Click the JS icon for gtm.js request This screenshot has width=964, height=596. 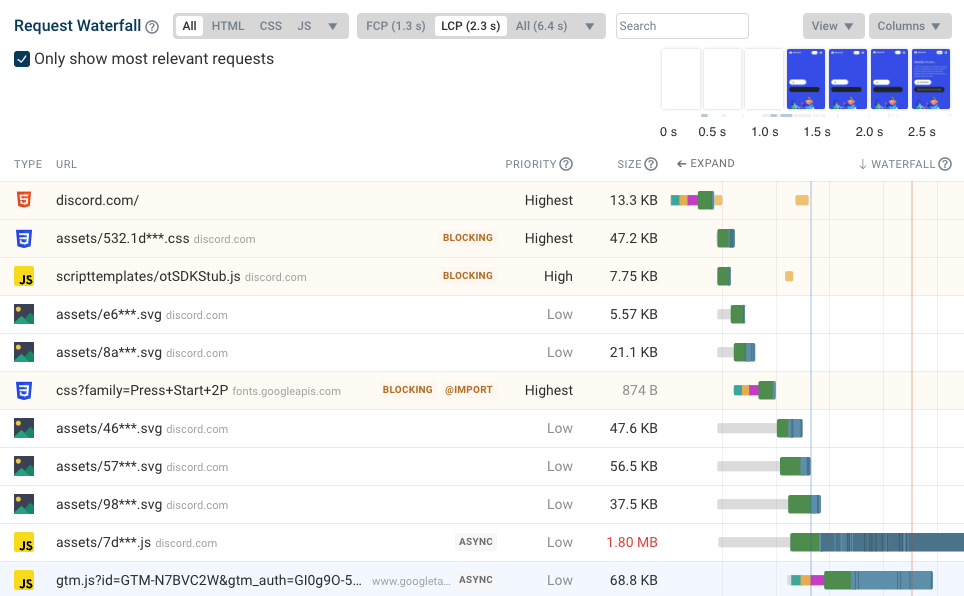click(x=24, y=581)
